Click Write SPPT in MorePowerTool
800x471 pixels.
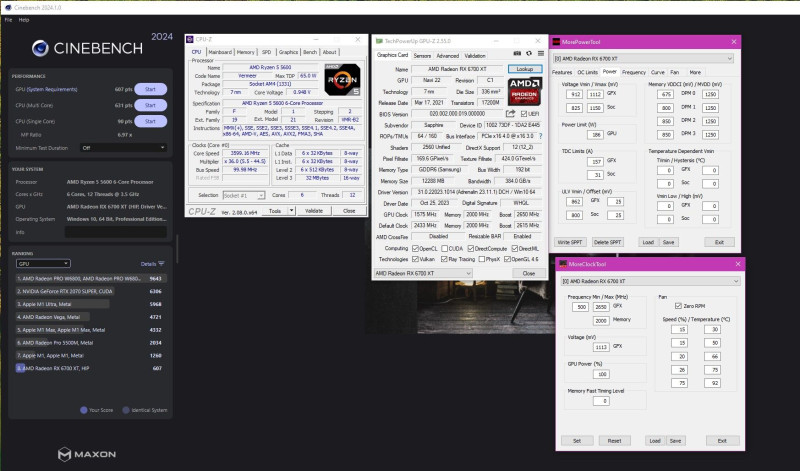click(570, 242)
